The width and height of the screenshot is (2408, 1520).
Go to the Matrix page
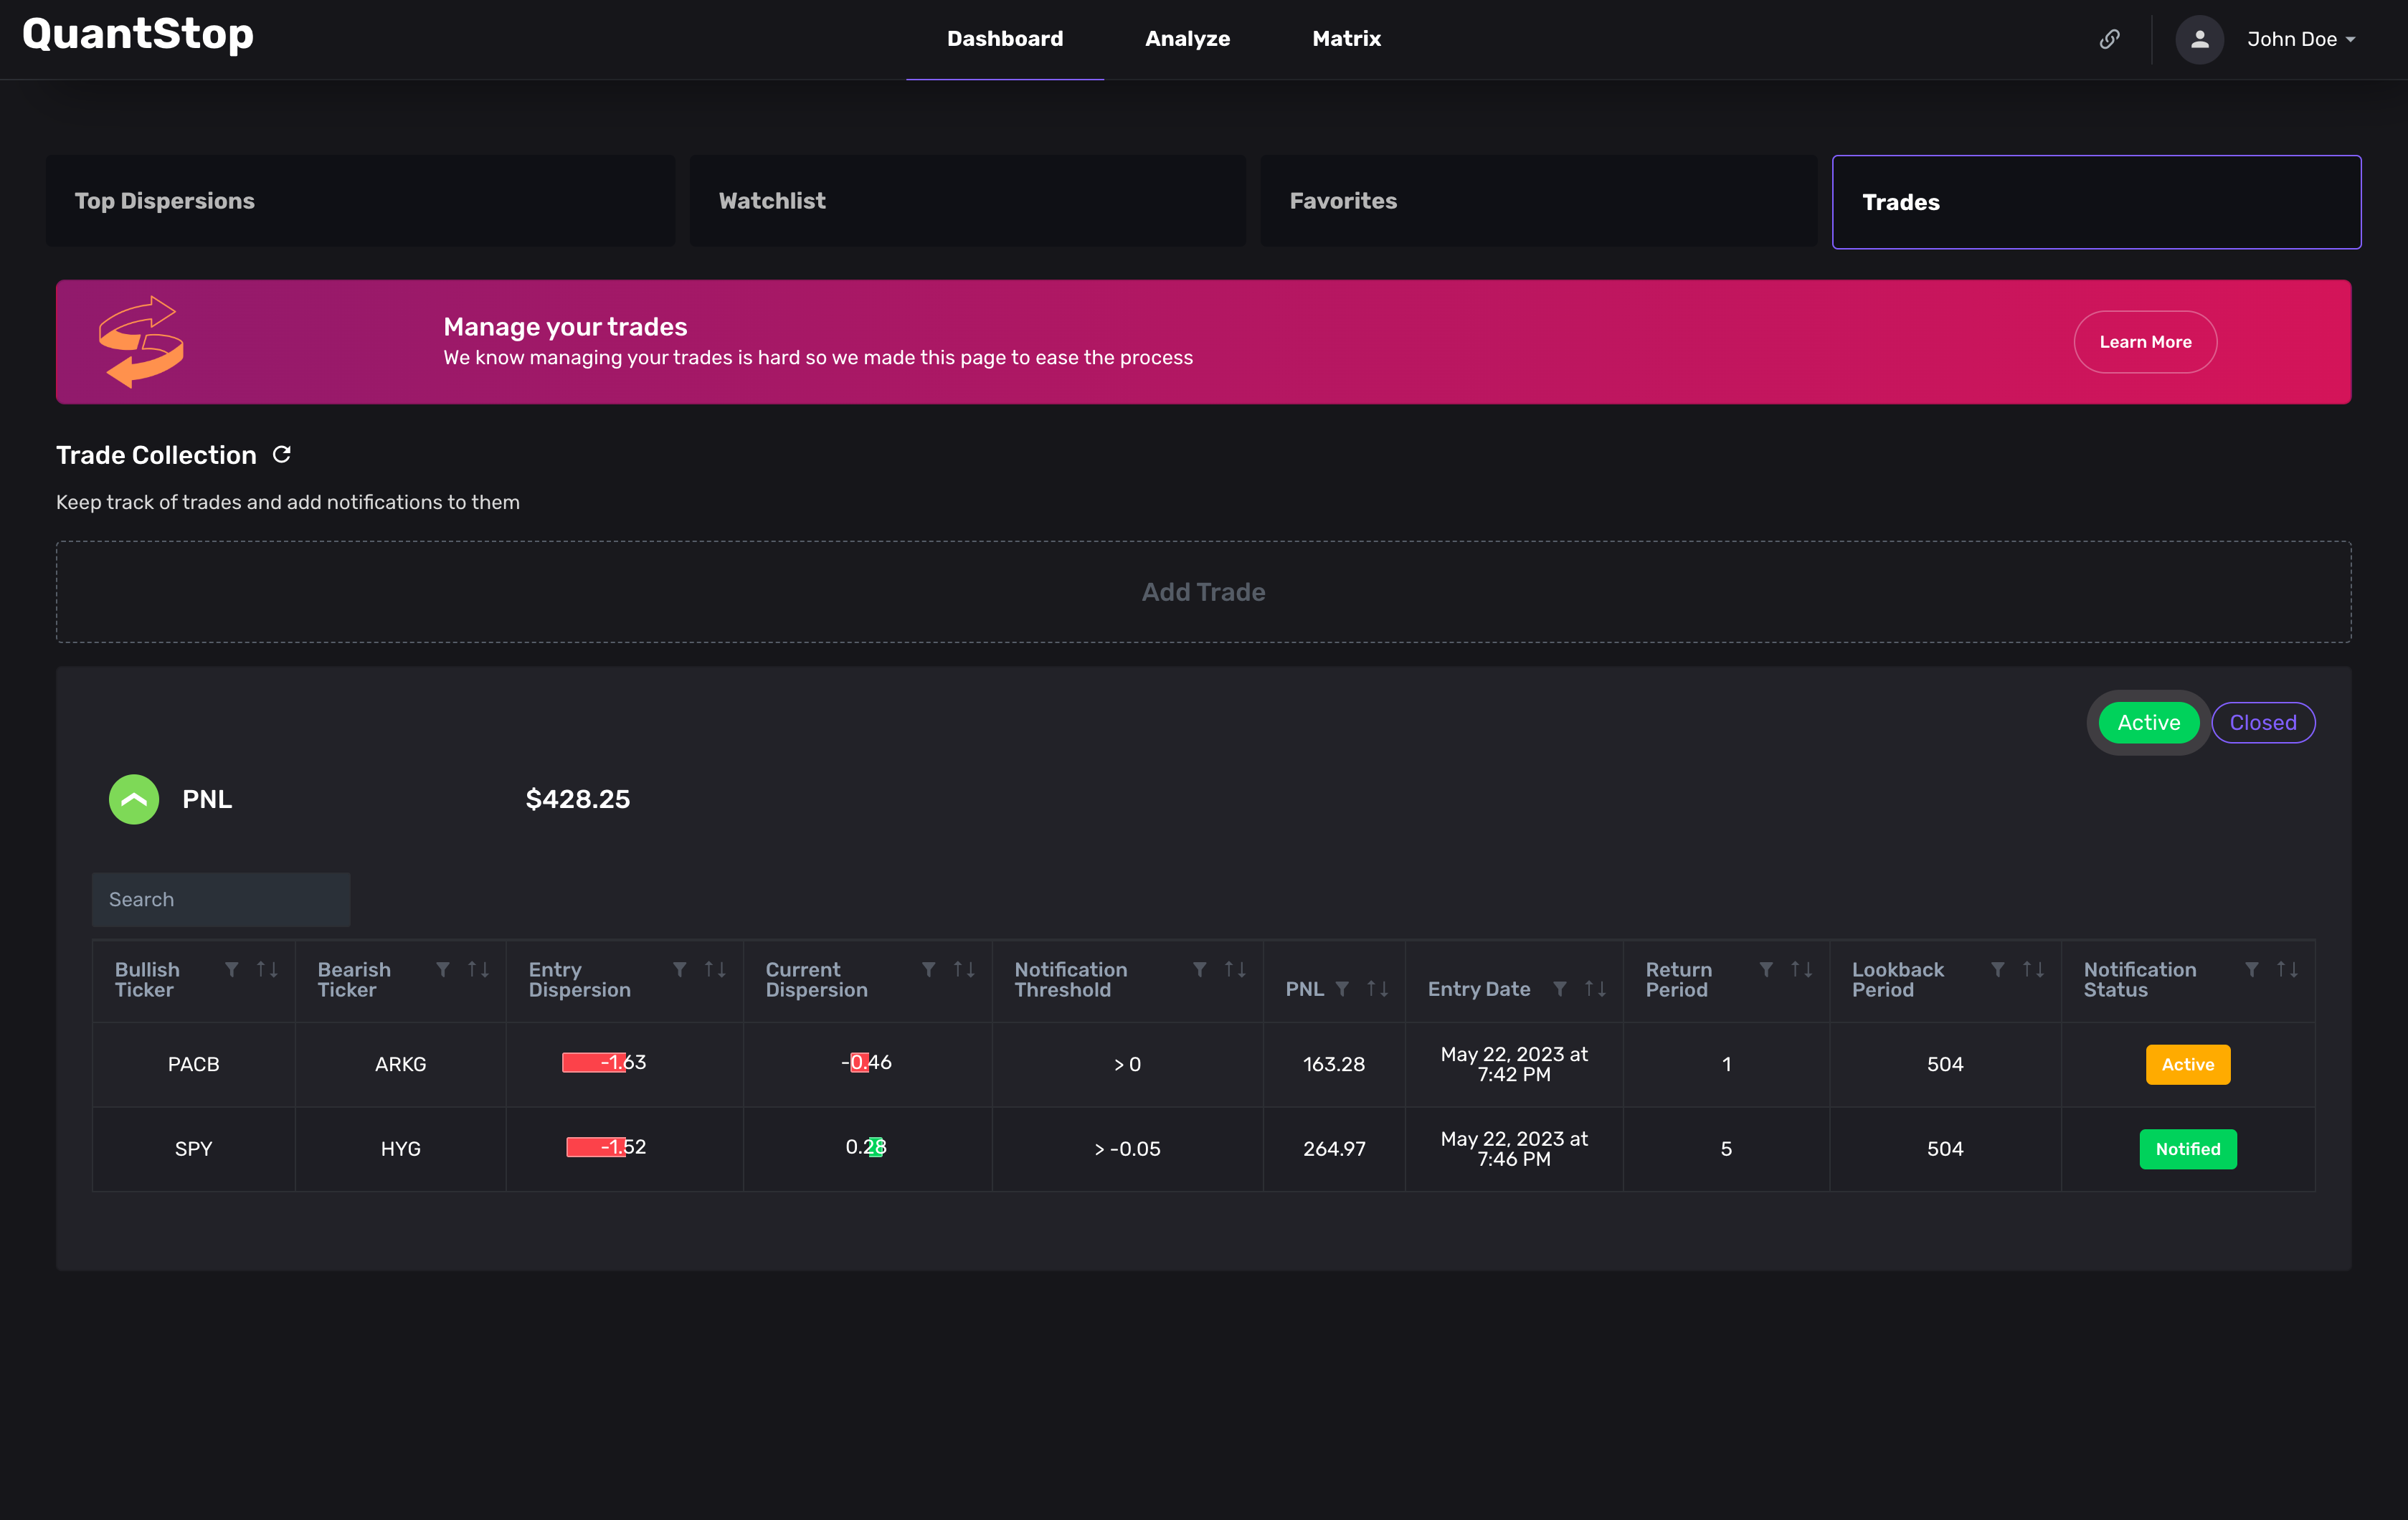(1346, 39)
